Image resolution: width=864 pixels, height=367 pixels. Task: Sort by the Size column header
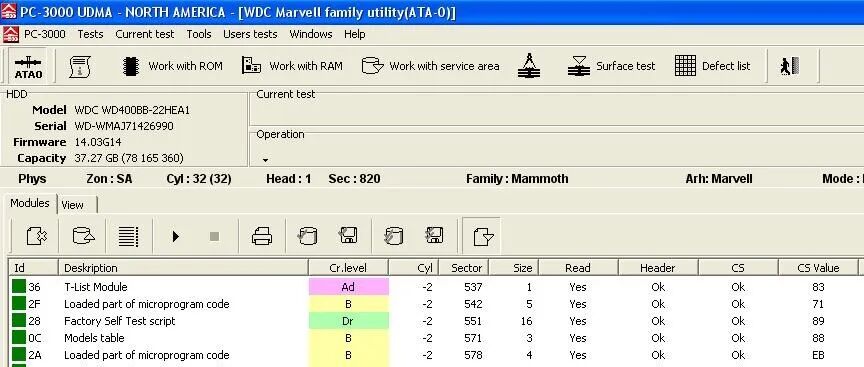(514, 268)
